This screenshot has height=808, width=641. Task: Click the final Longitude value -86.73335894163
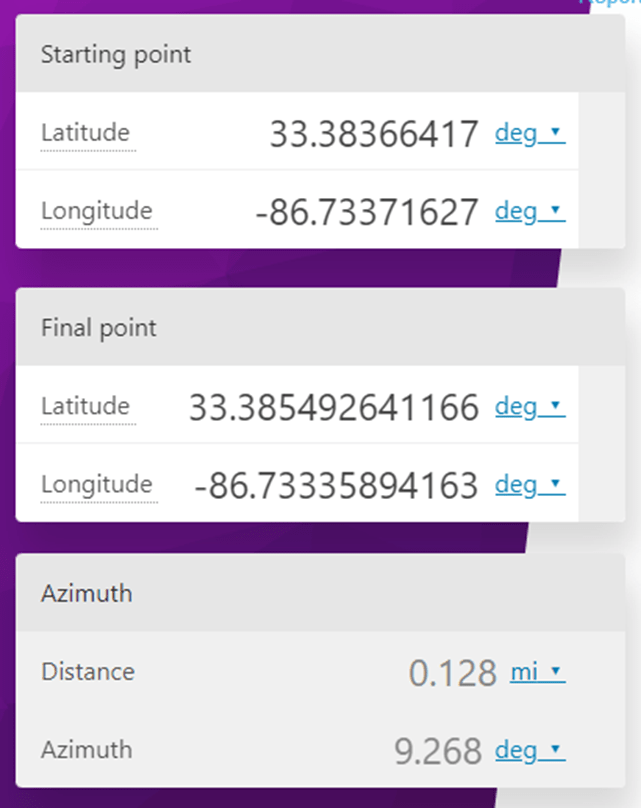[x=337, y=485]
